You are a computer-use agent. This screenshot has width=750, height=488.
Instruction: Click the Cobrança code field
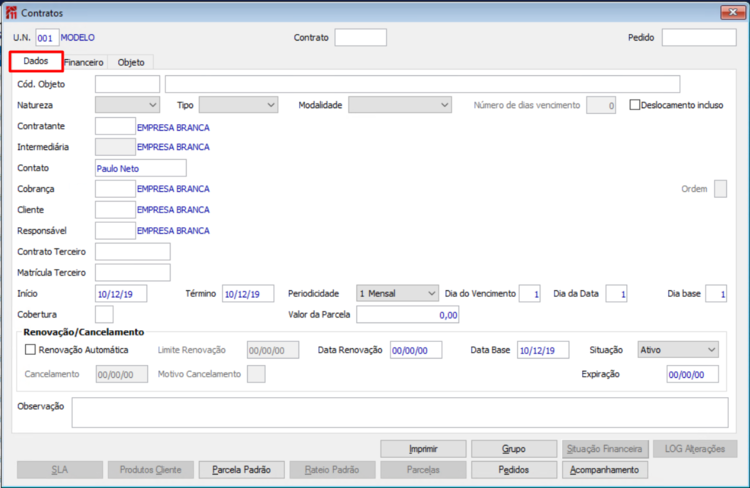coord(115,189)
